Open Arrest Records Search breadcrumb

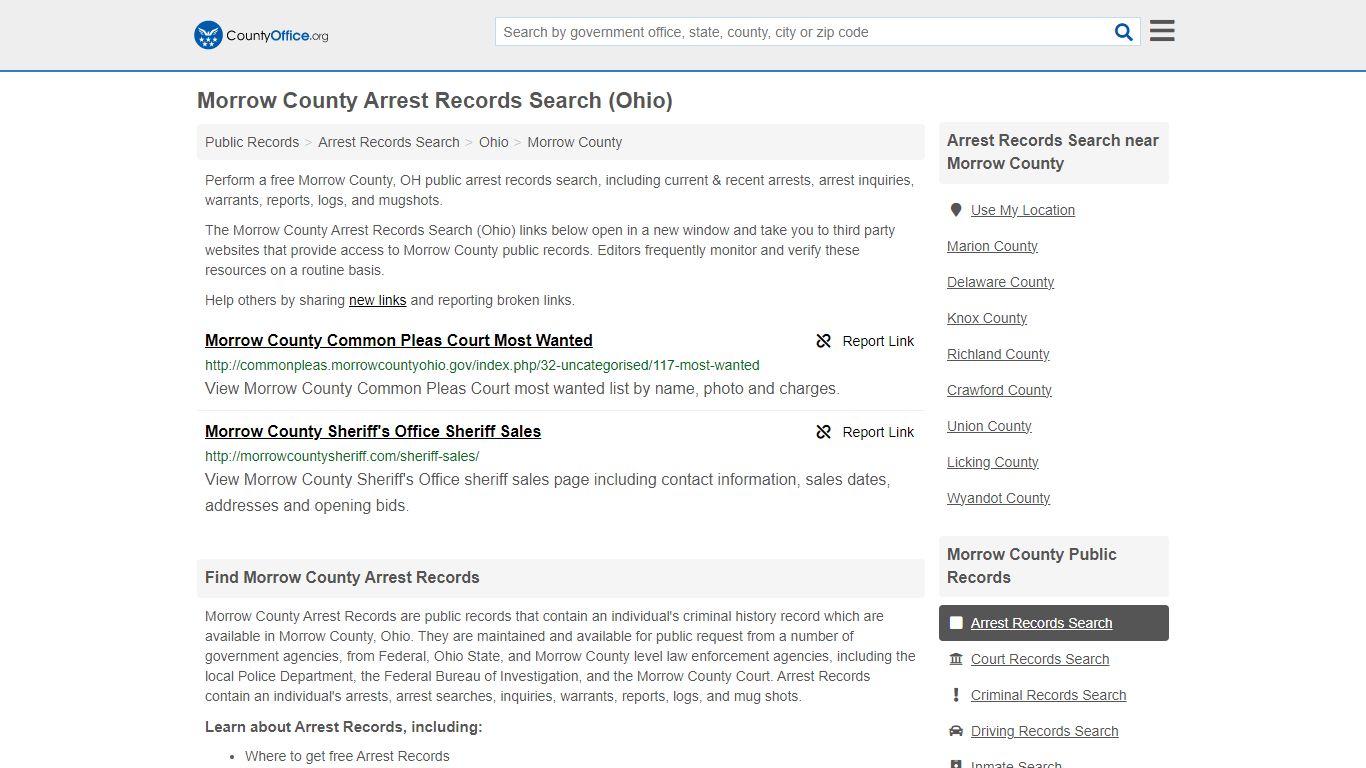(x=389, y=142)
